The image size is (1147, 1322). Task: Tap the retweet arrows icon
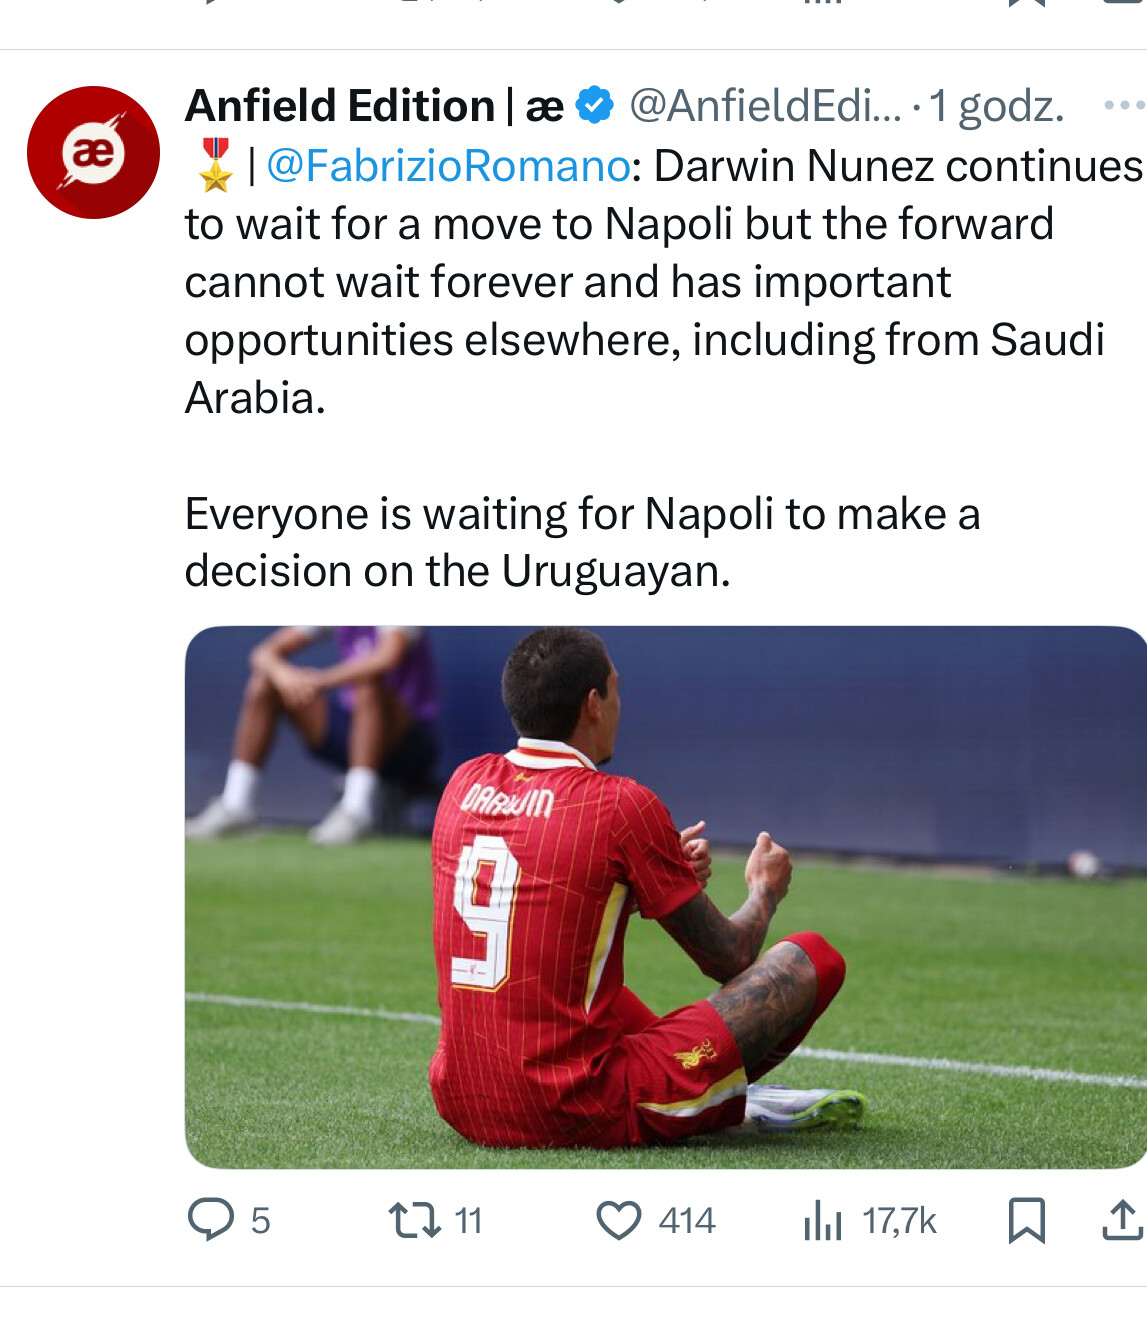(x=414, y=1220)
